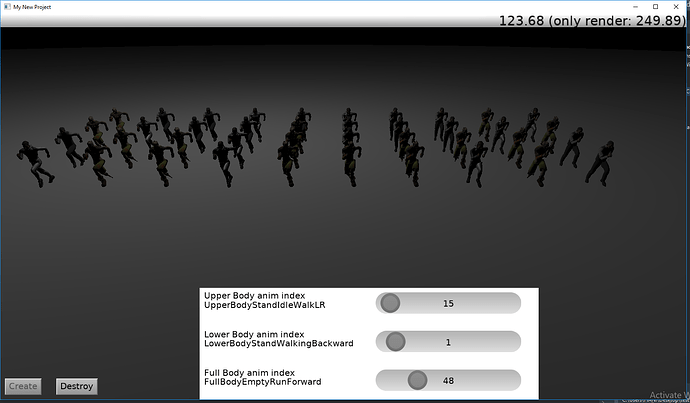Click the app icon in title bar
The width and height of the screenshot is (690, 403).
[x=6, y=6]
